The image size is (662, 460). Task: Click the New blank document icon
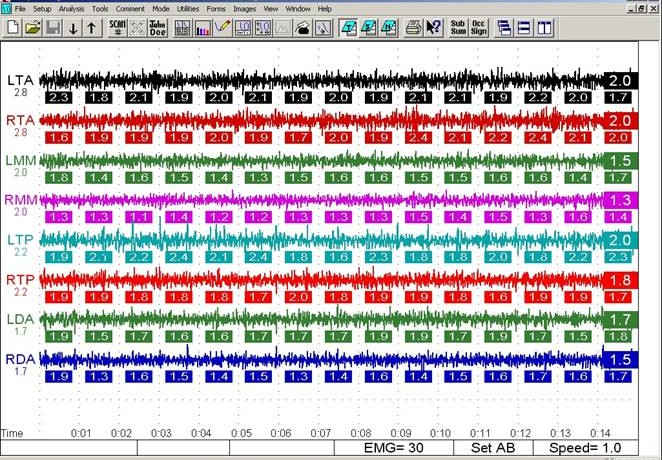pyautogui.click(x=13, y=28)
